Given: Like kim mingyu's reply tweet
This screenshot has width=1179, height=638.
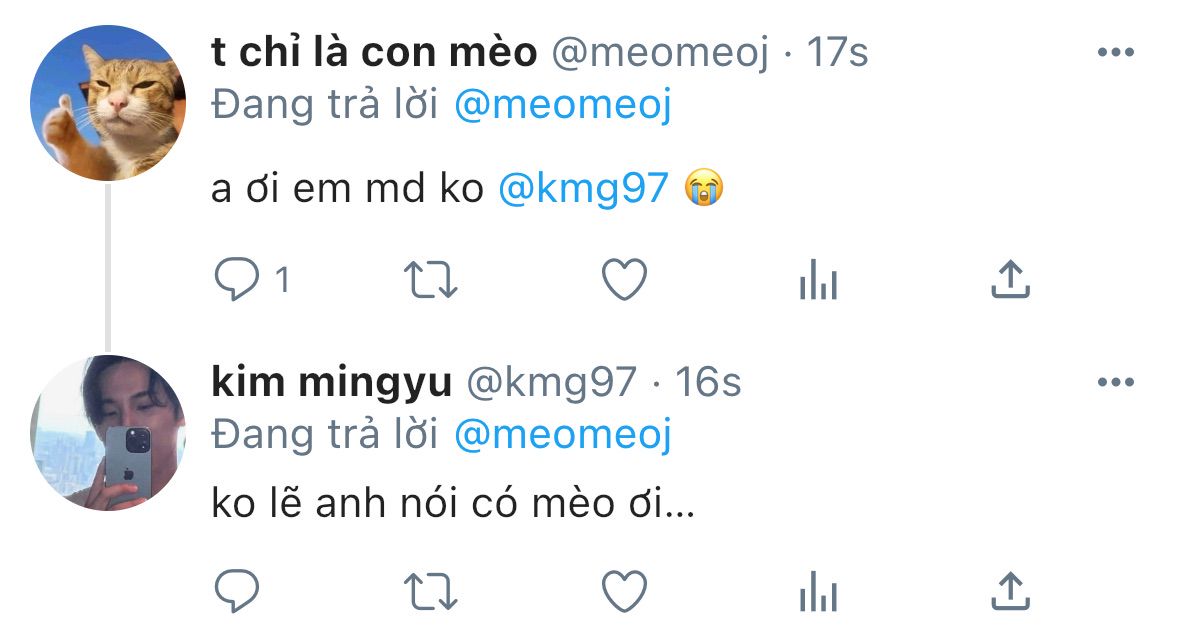Looking at the screenshot, I should click(x=624, y=591).
